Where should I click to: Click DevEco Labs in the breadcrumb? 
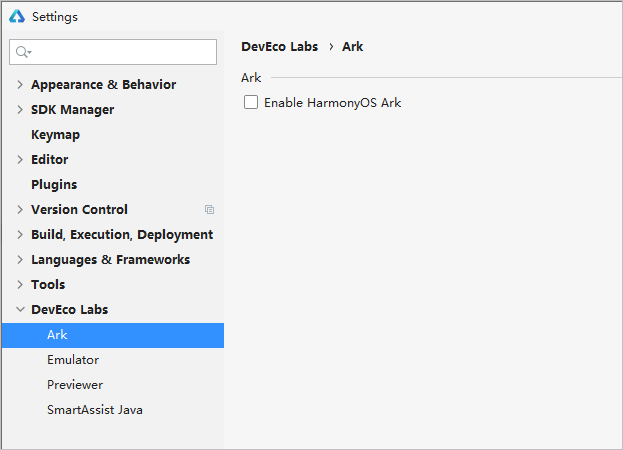pyautogui.click(x=280, y=46)
